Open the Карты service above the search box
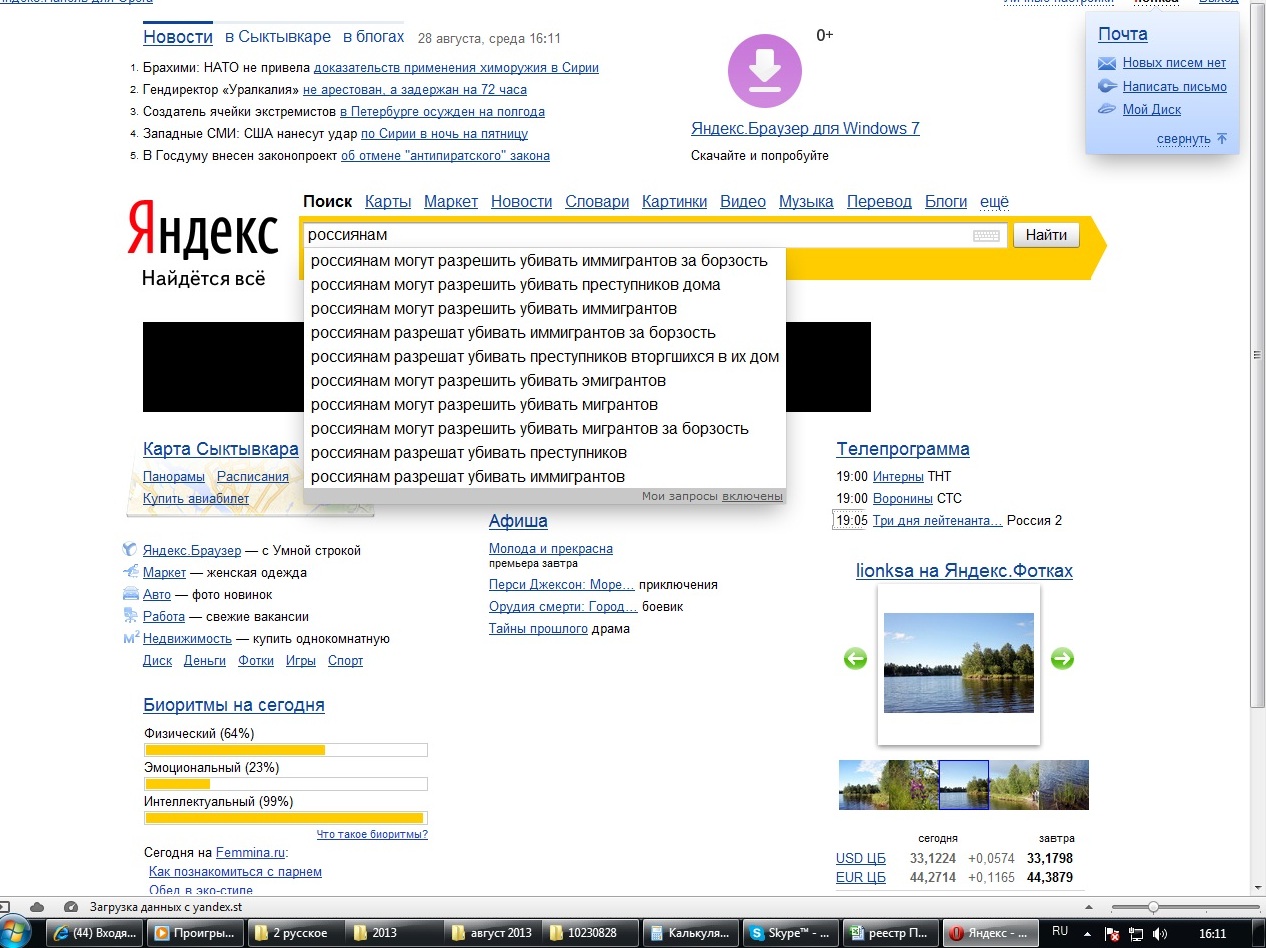The height and width of the screenshot is (948, 1266). tap(388, 201)
